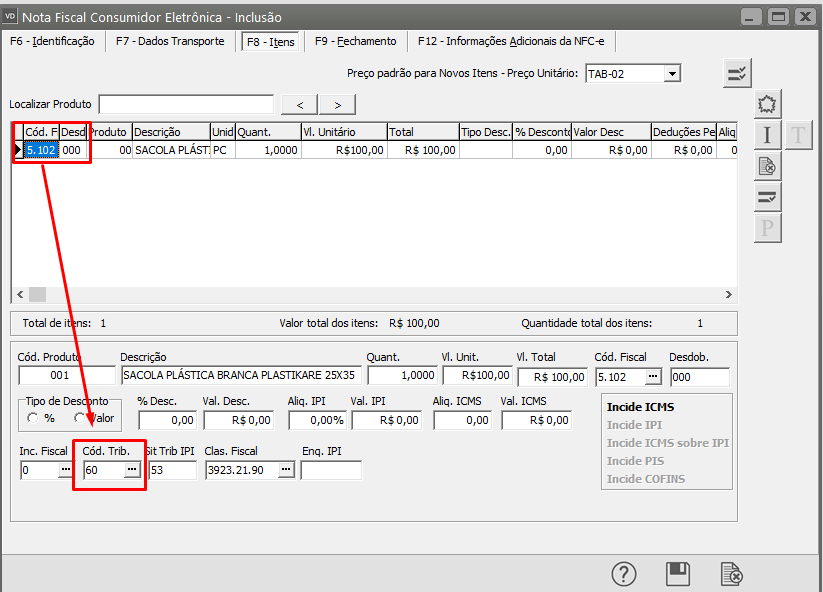Click the '<' previous product button
This screenshot has width=823, height=592.
tap(299, 105)
